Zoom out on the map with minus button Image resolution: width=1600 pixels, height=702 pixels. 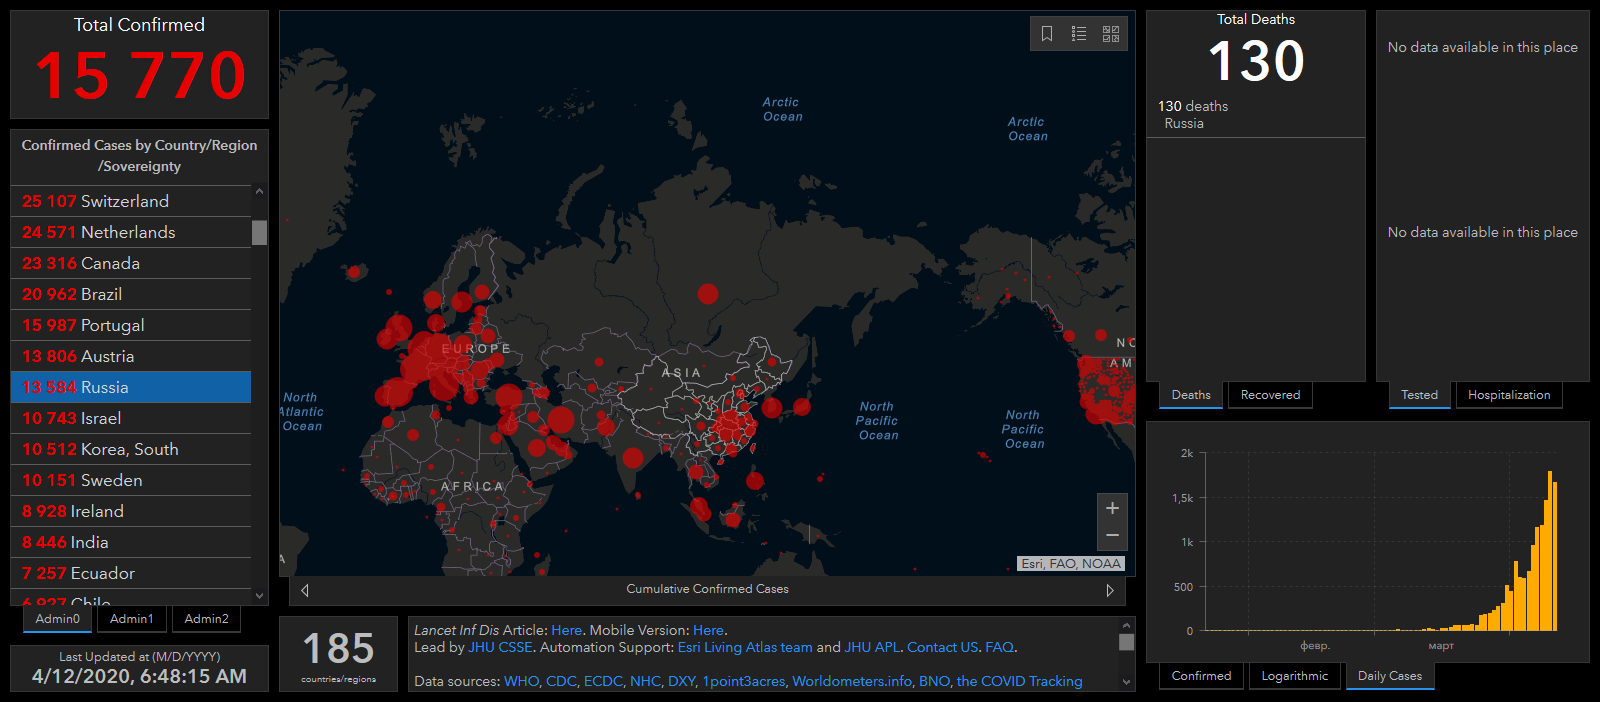pyautogui.click(x=1112, y=536)
